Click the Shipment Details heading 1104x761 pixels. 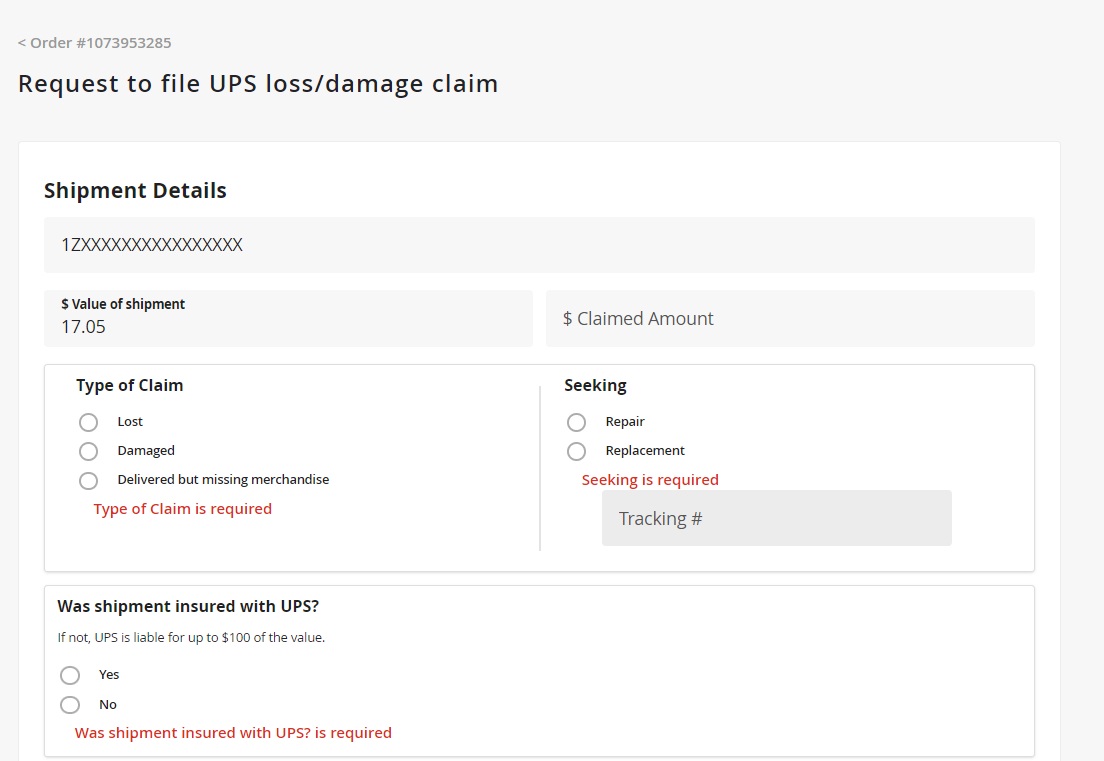click(x=135, y=190)
